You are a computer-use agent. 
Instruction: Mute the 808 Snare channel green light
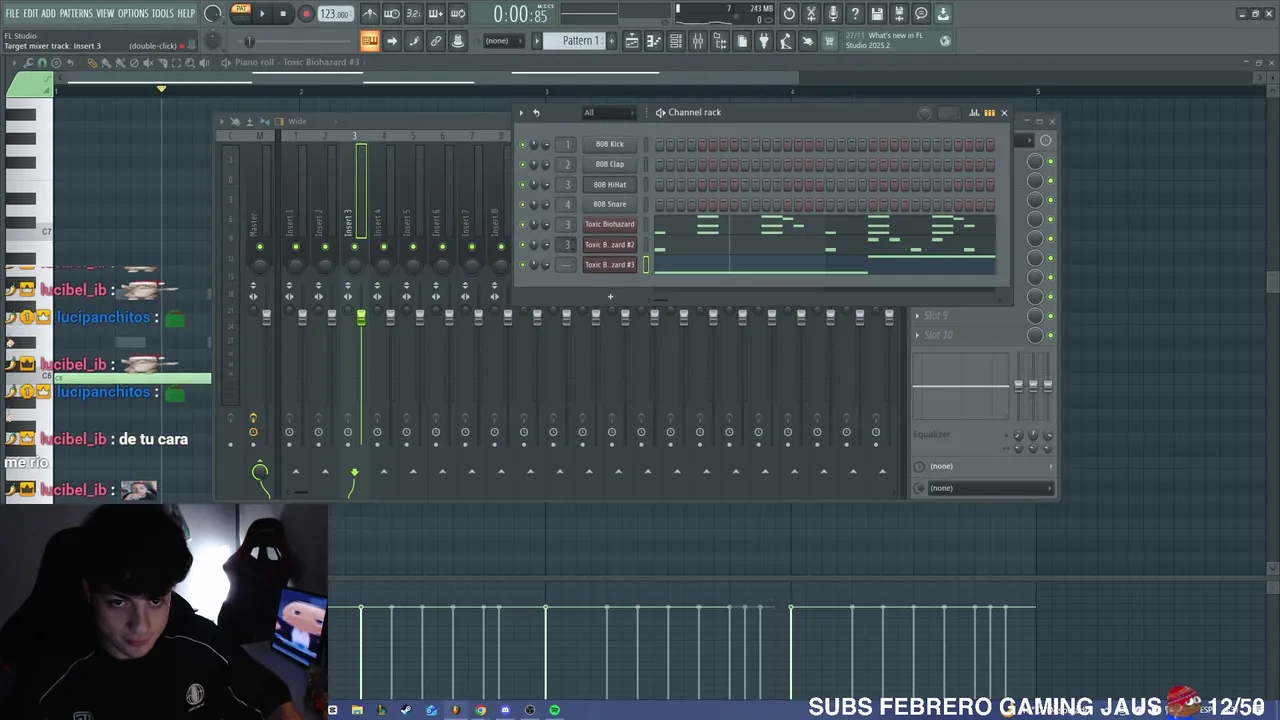(x=522, y=204)
